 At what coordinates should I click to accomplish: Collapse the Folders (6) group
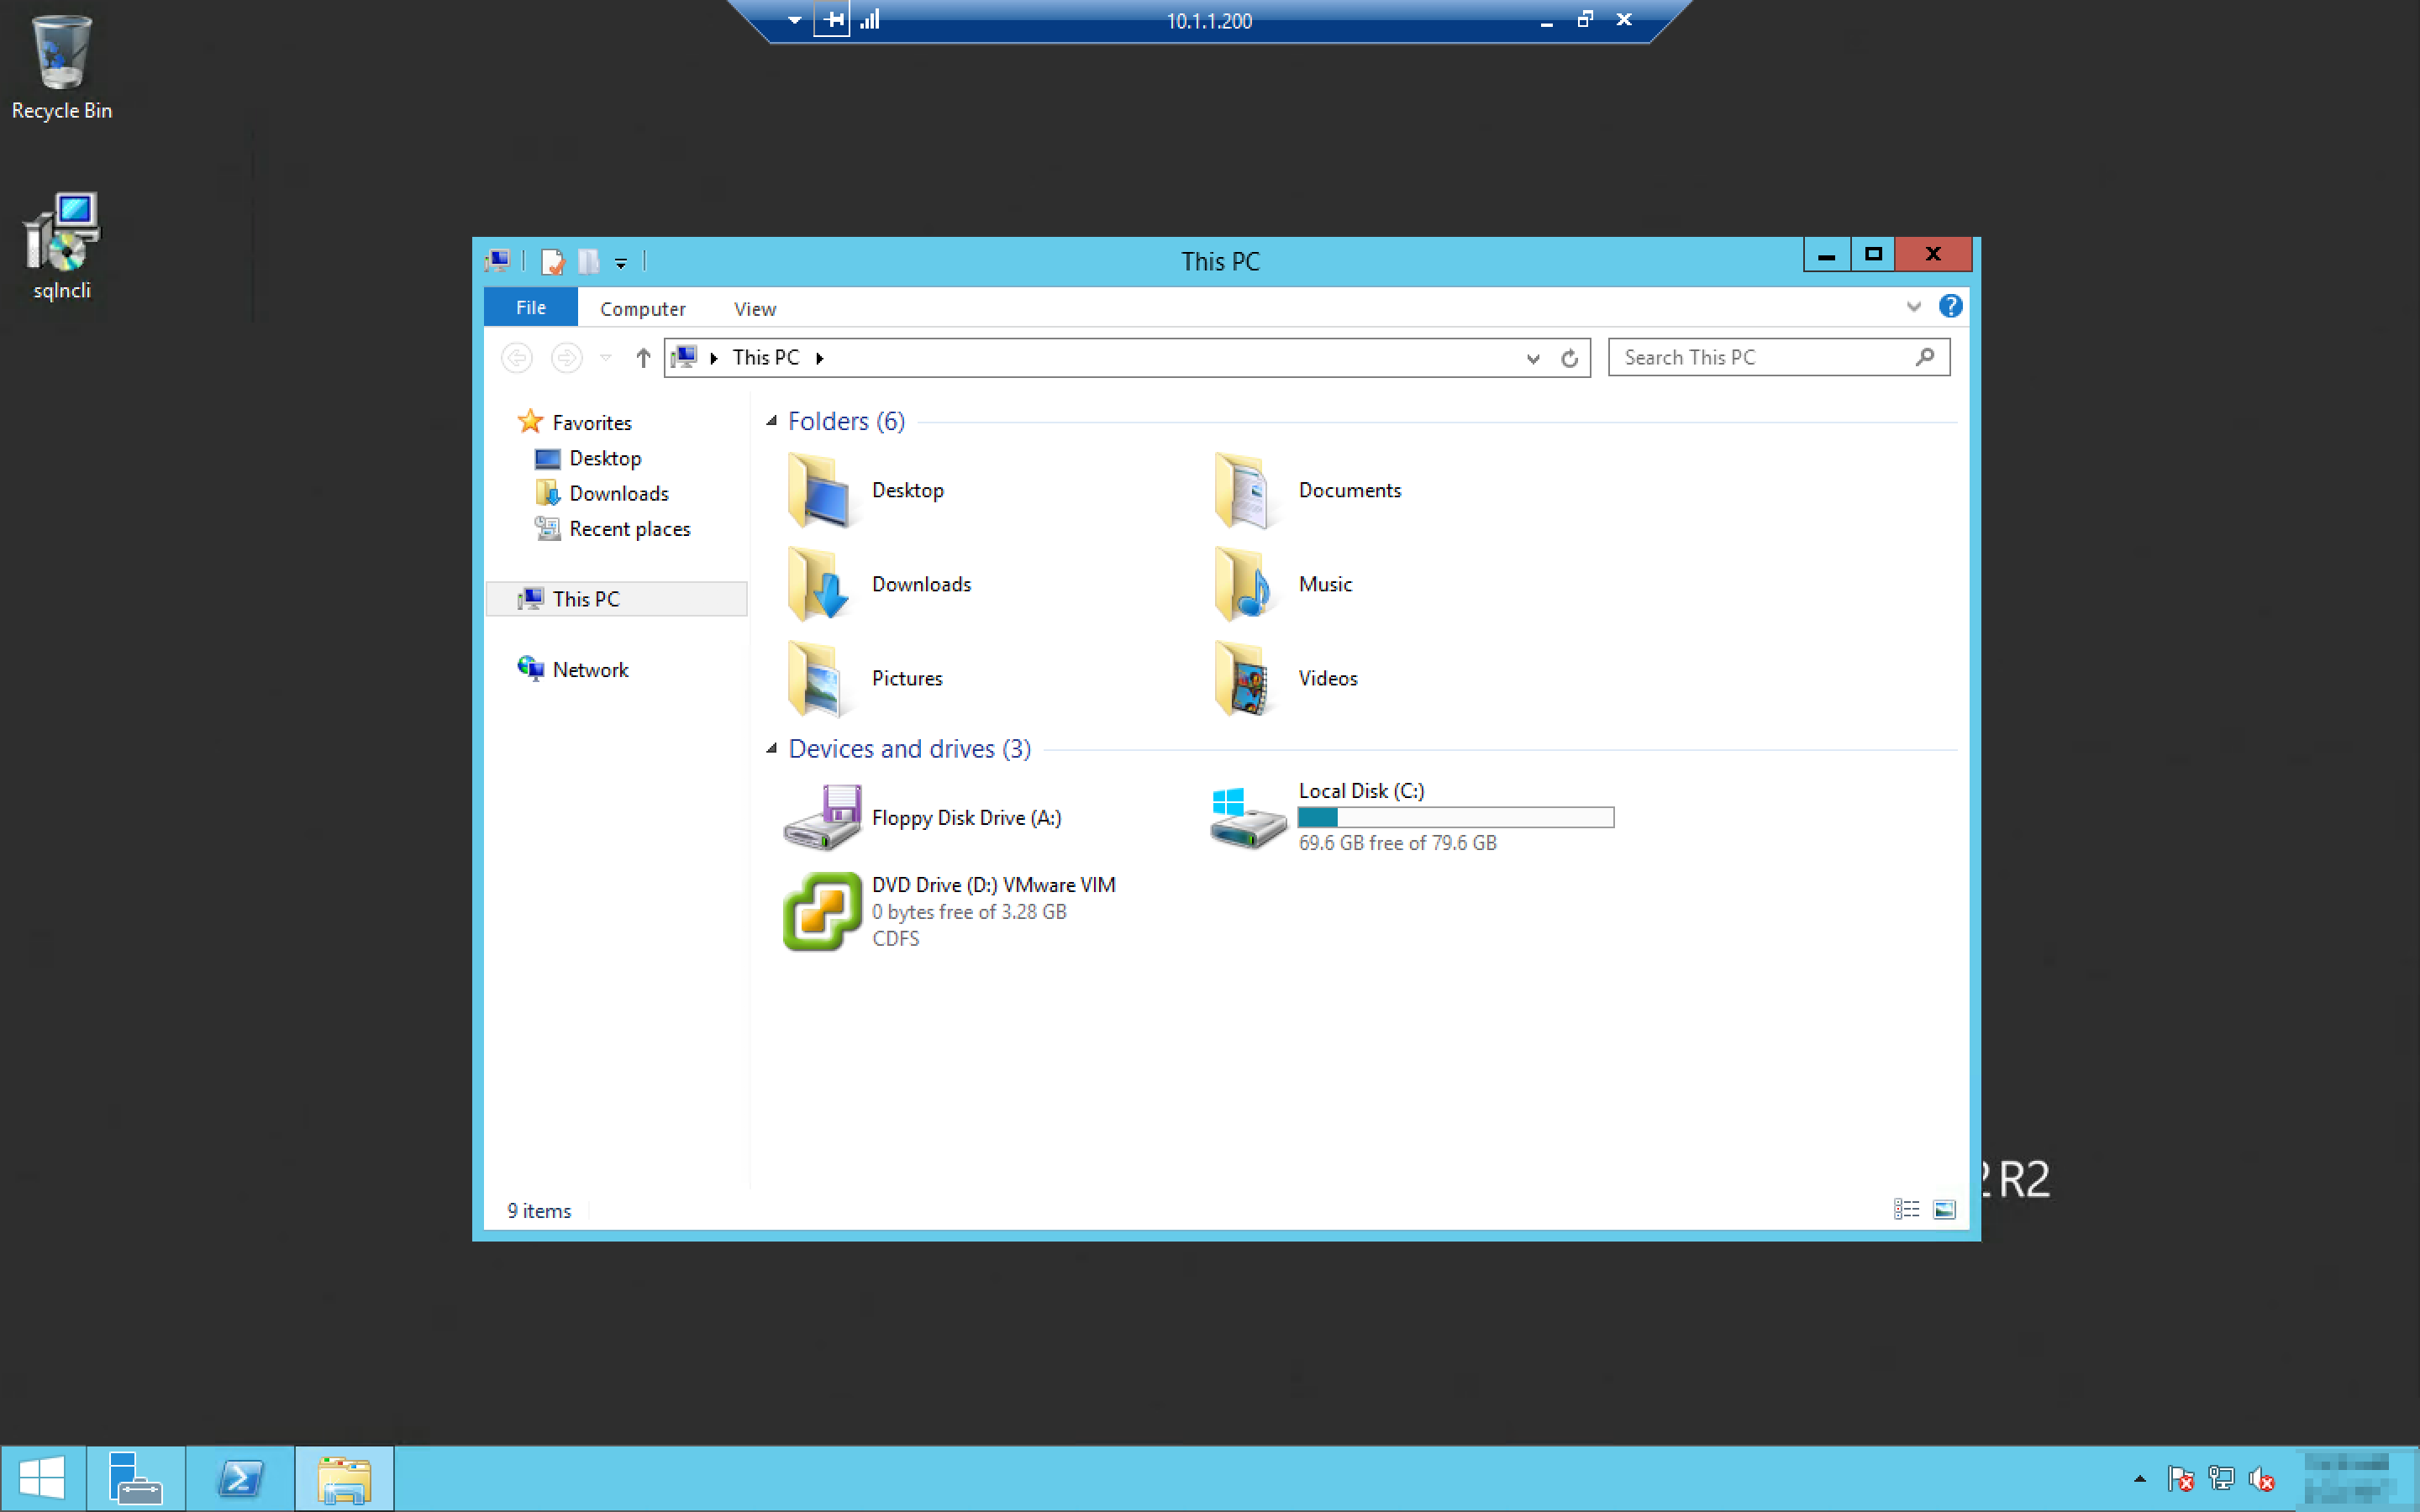pyautogui.click(x=771, y=421)
